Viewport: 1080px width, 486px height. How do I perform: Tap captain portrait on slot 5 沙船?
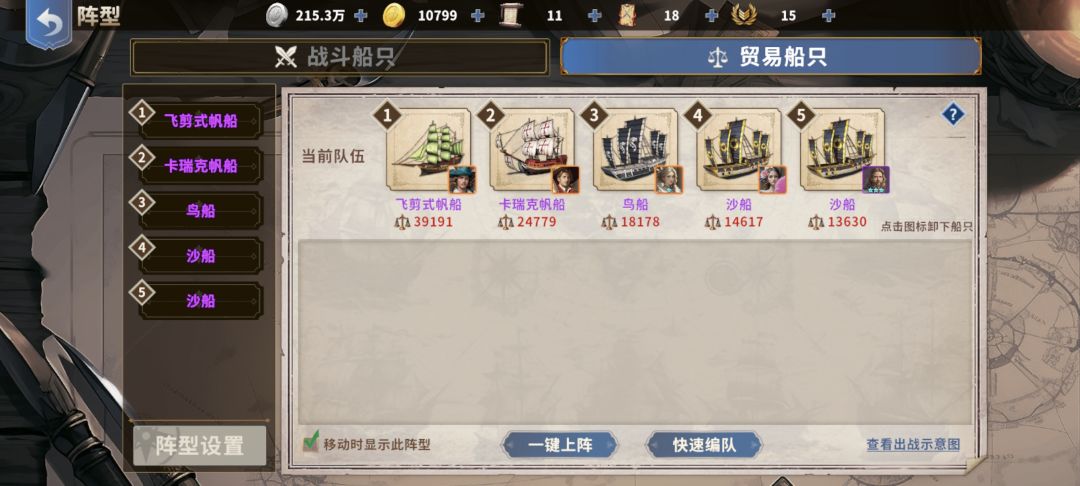pos(875,180)
